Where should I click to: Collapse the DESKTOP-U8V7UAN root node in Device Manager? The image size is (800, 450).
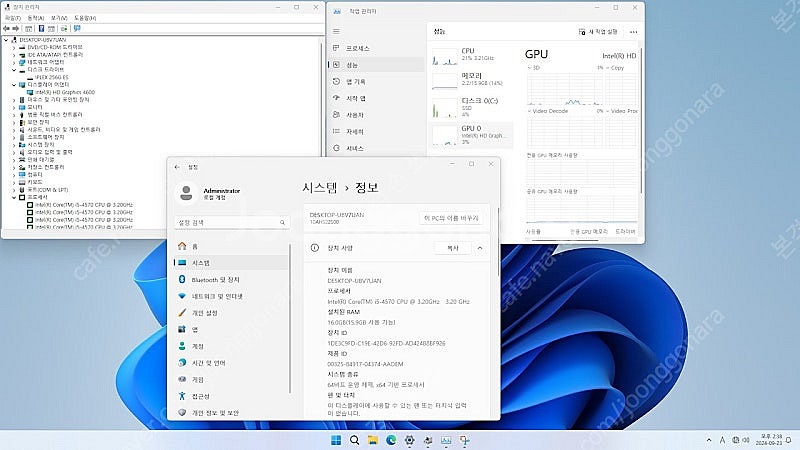click(6, 40)
